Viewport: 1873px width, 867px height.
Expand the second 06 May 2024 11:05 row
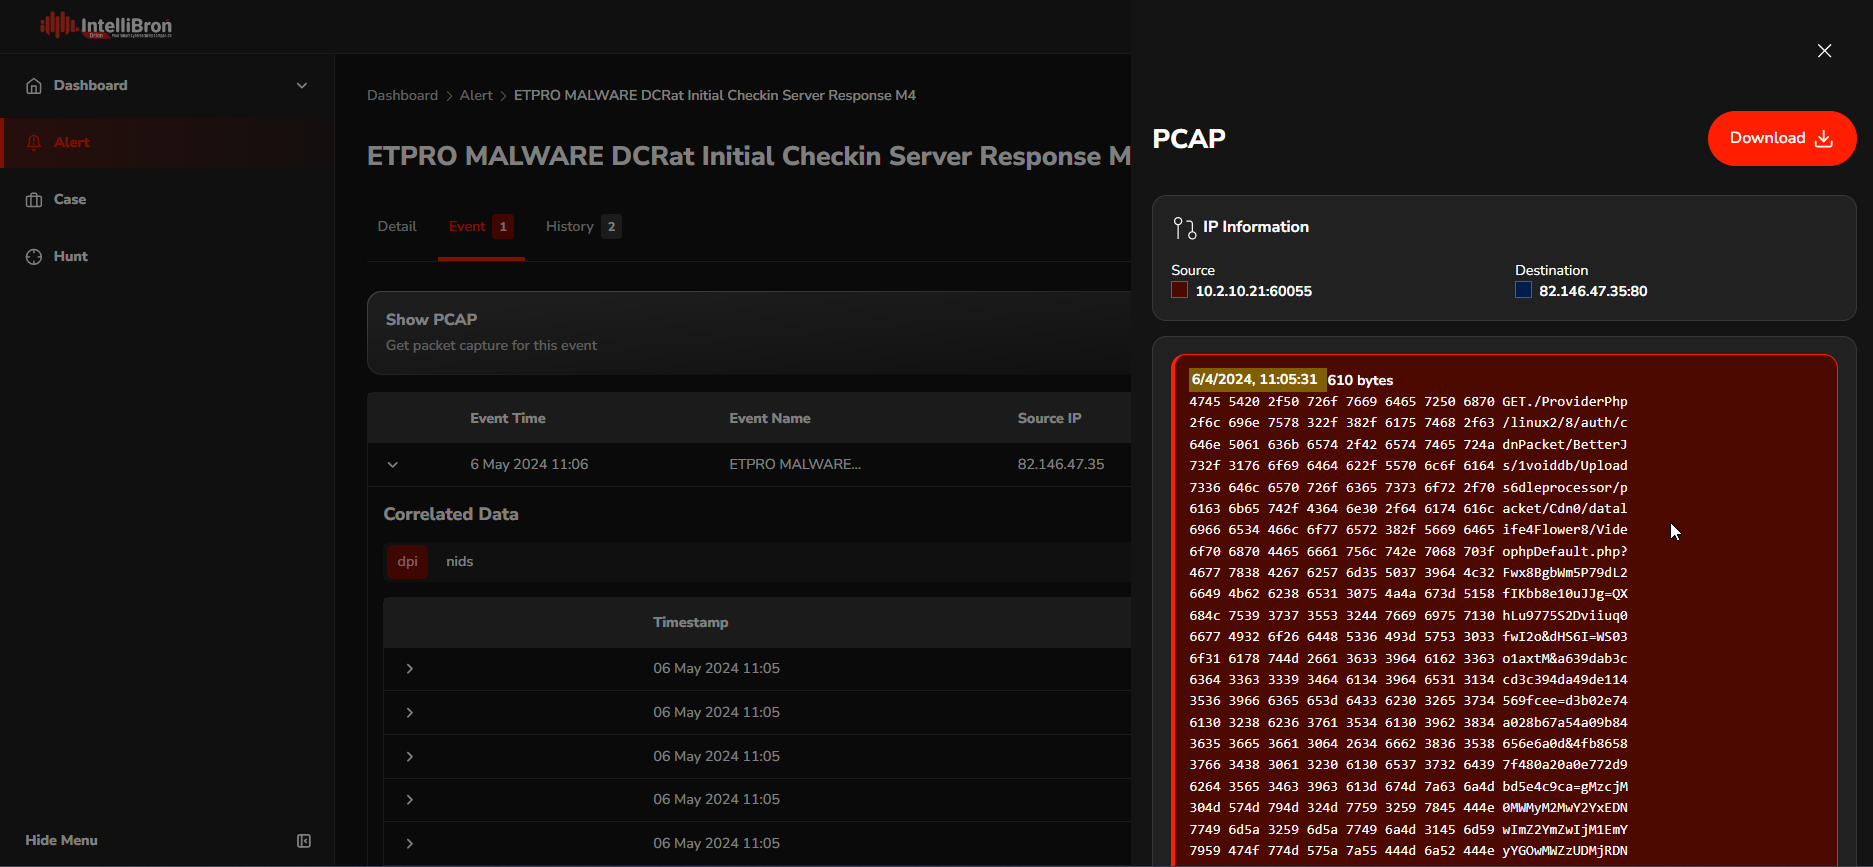pyautogui.click(x=409, y=713)
